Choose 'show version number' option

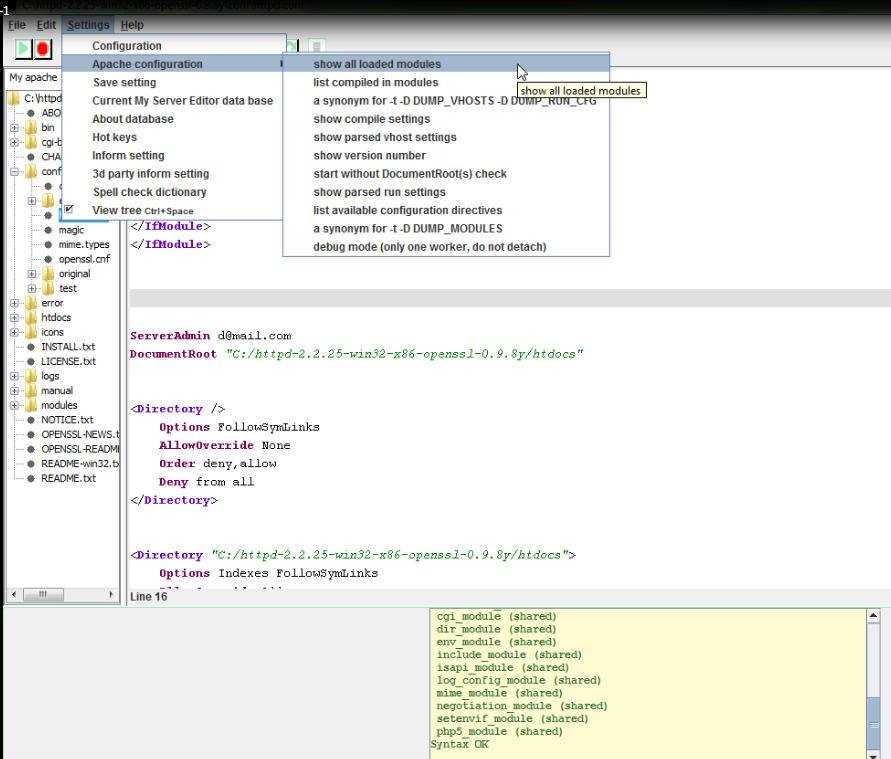369,155
